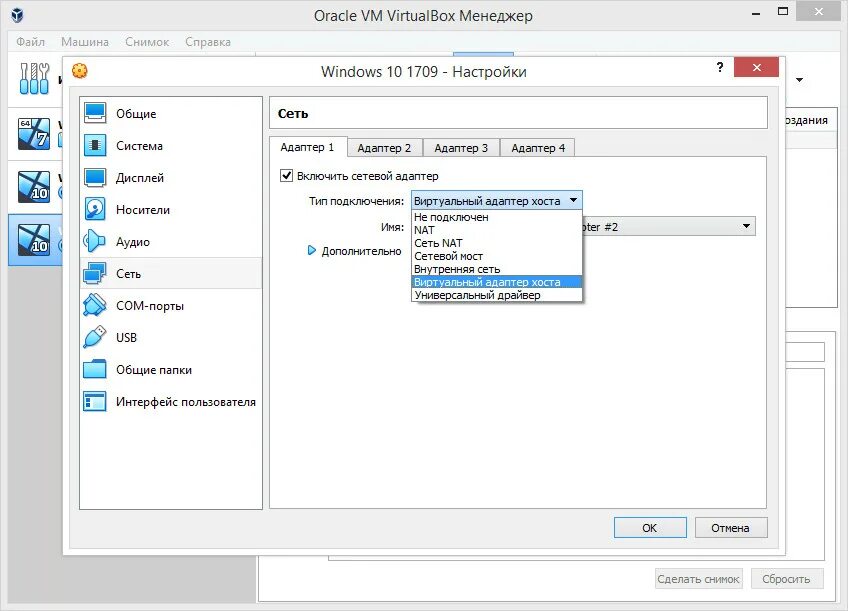Select the middle Windows 10 VM icon

click(x=34, y=187)
